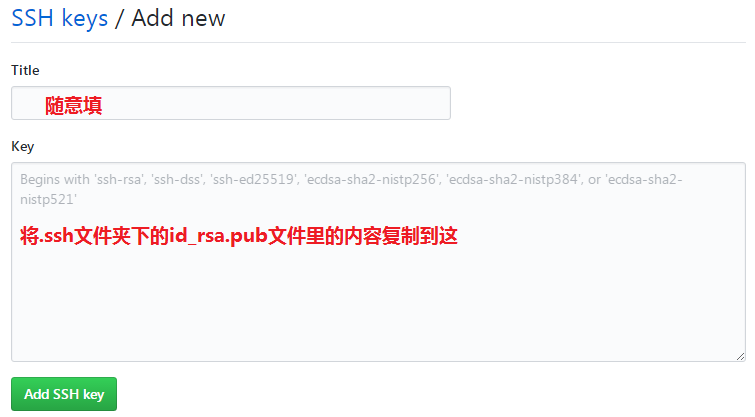The height and width of the screenshot is (417, 755).
Task: Click the 'Begins with ssh-rsa' placeholder text
Action: (82, 180)
